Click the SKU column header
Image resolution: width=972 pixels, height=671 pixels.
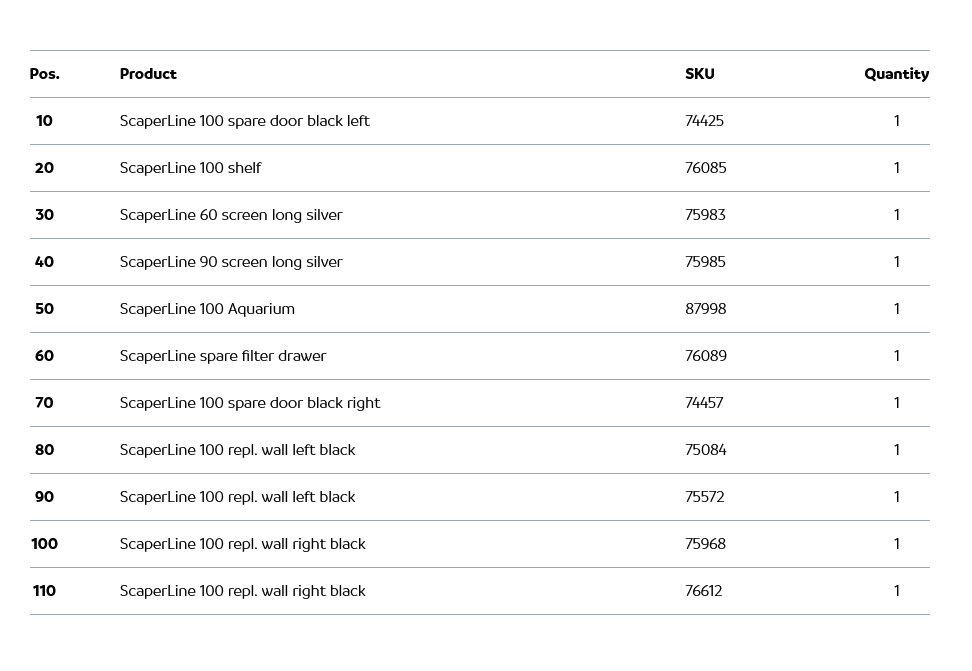[700, 74]
